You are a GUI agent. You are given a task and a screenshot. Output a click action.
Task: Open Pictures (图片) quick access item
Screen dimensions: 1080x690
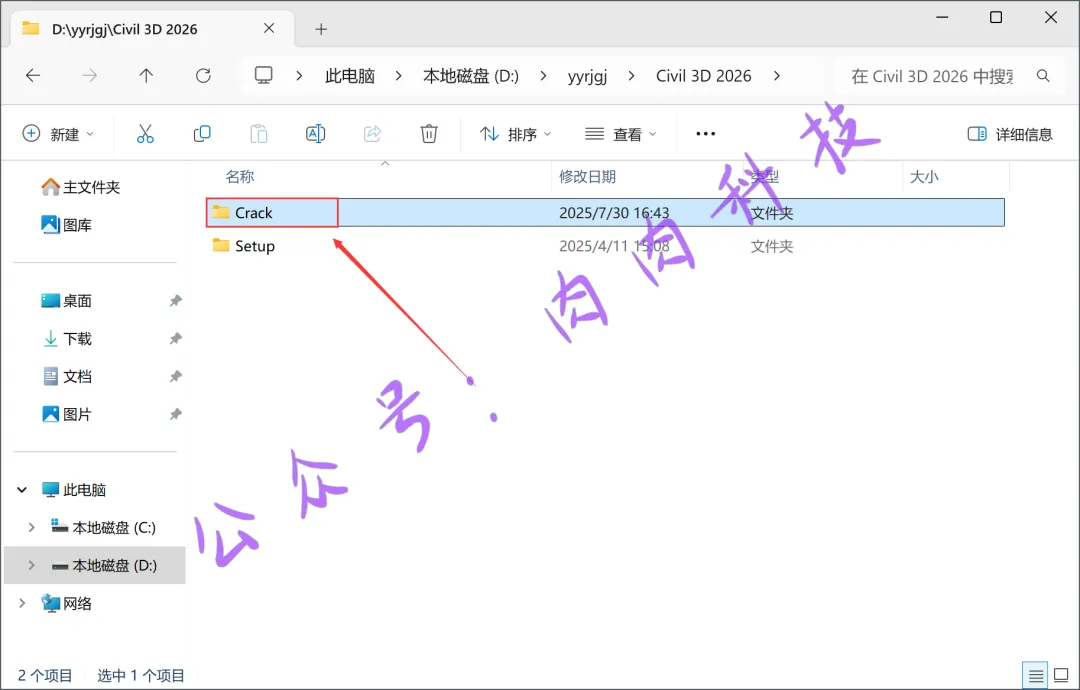pos(67,415)
